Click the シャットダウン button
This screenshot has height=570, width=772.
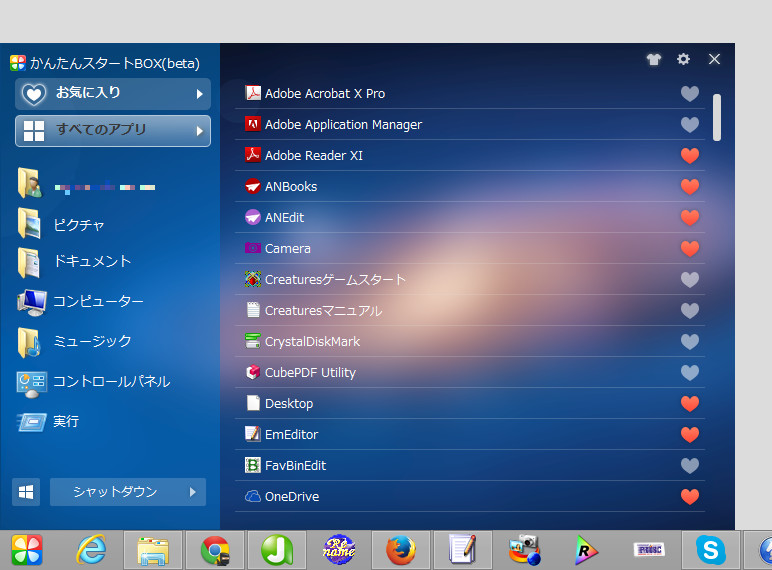pos(128,492)
